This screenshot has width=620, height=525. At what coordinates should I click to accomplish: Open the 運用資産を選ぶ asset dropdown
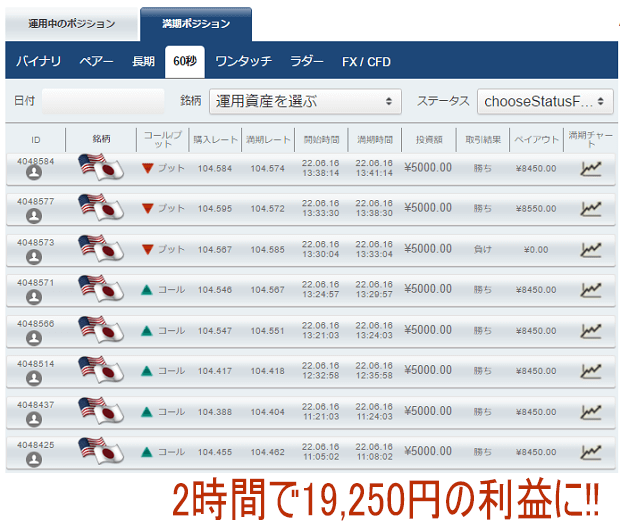305,102
